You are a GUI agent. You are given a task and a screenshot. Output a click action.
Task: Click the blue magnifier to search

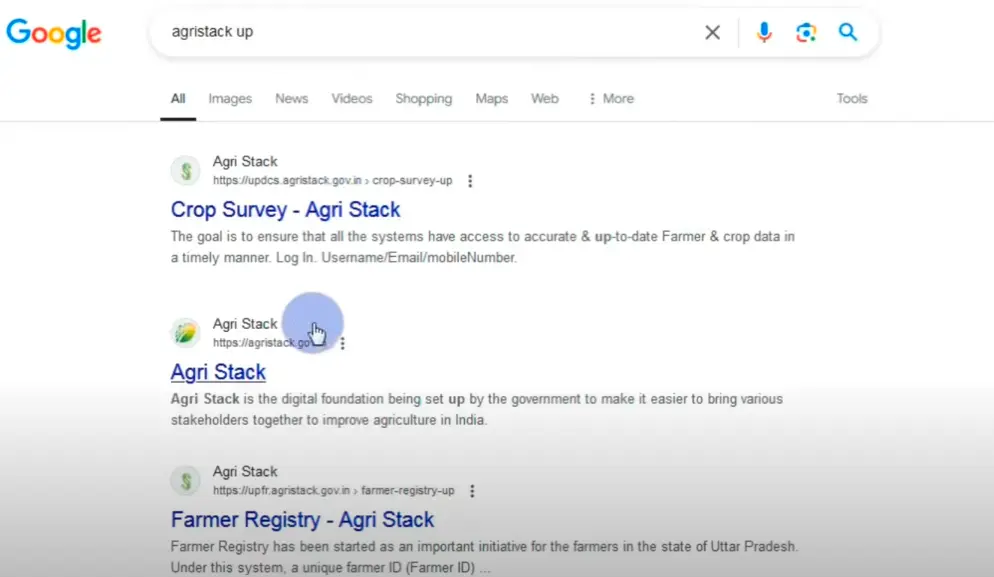point(847,32)
